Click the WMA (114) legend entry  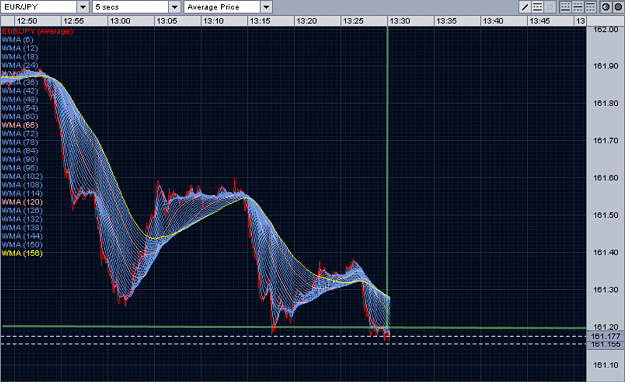click(22, 193)
